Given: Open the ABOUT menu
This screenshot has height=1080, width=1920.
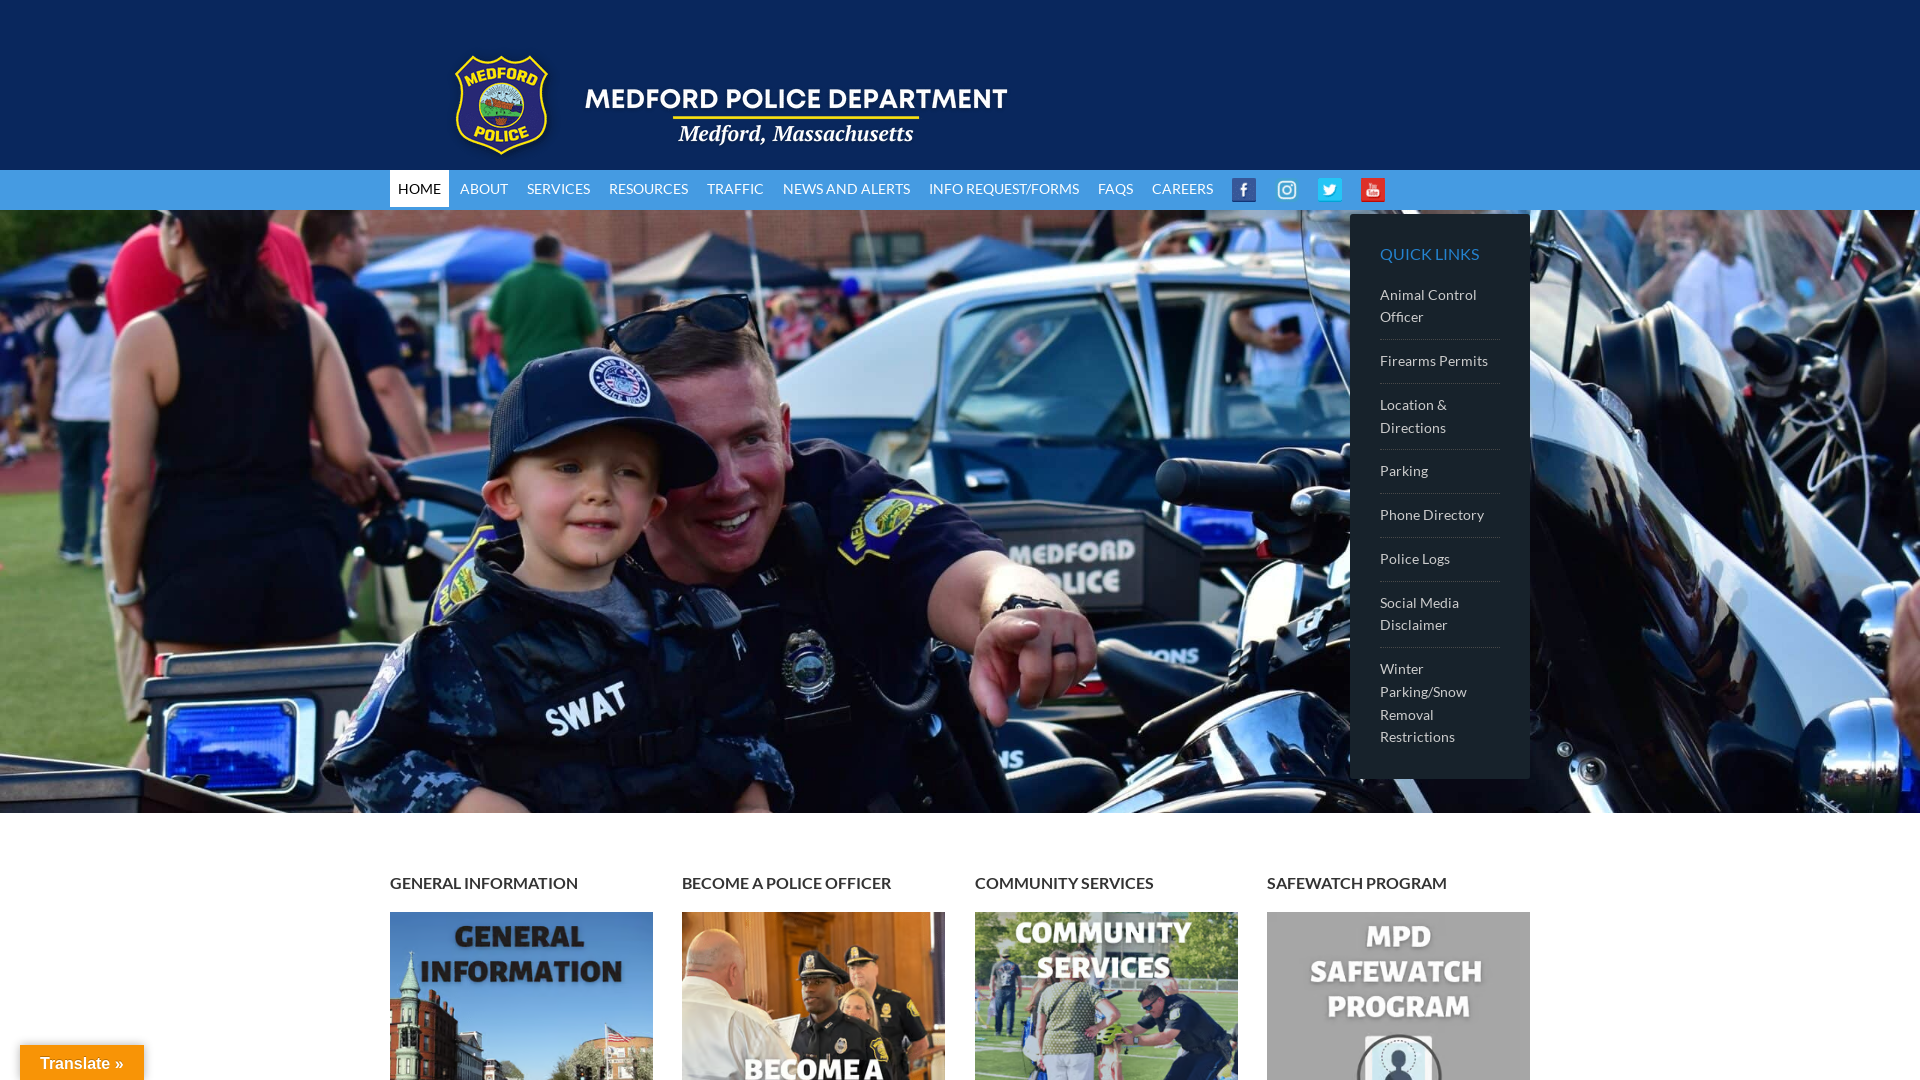Looking at the screenshot, I should (484, 189).
